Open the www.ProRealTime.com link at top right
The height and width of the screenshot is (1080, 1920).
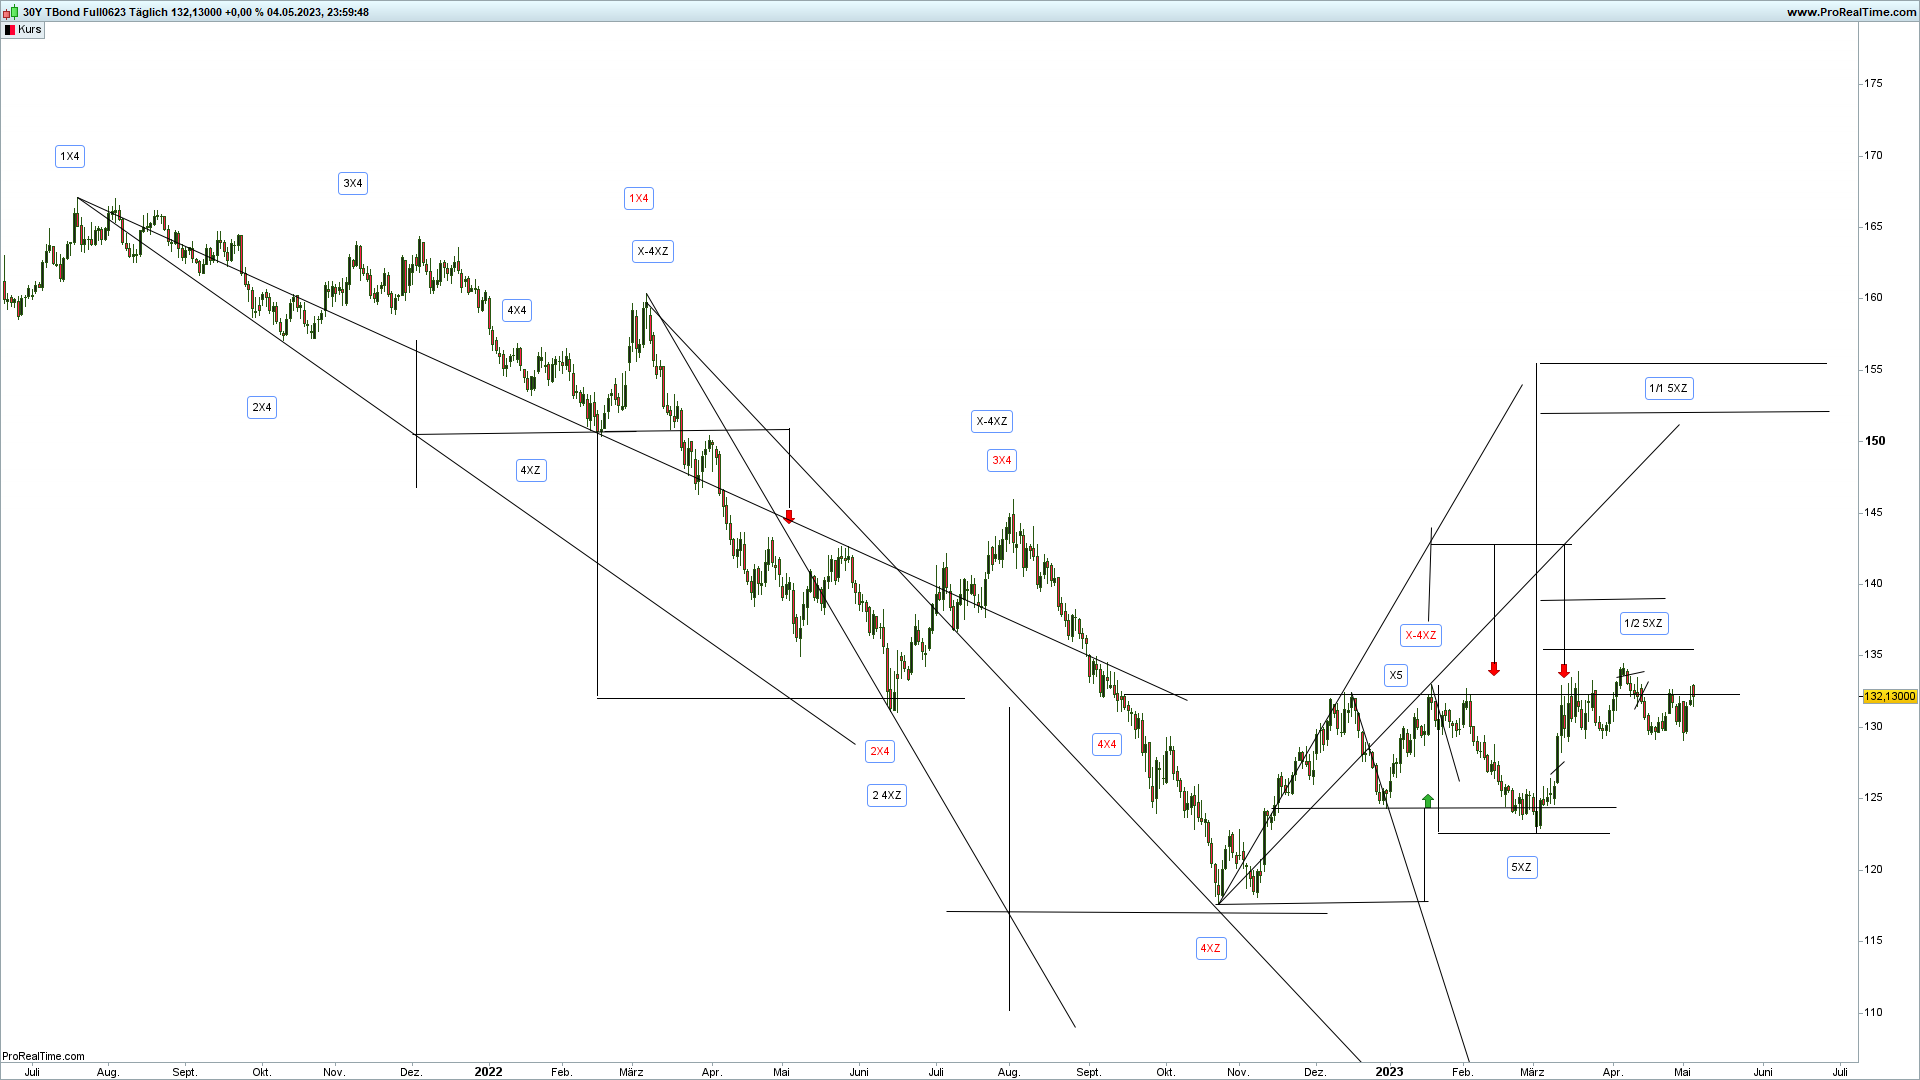1851,12
